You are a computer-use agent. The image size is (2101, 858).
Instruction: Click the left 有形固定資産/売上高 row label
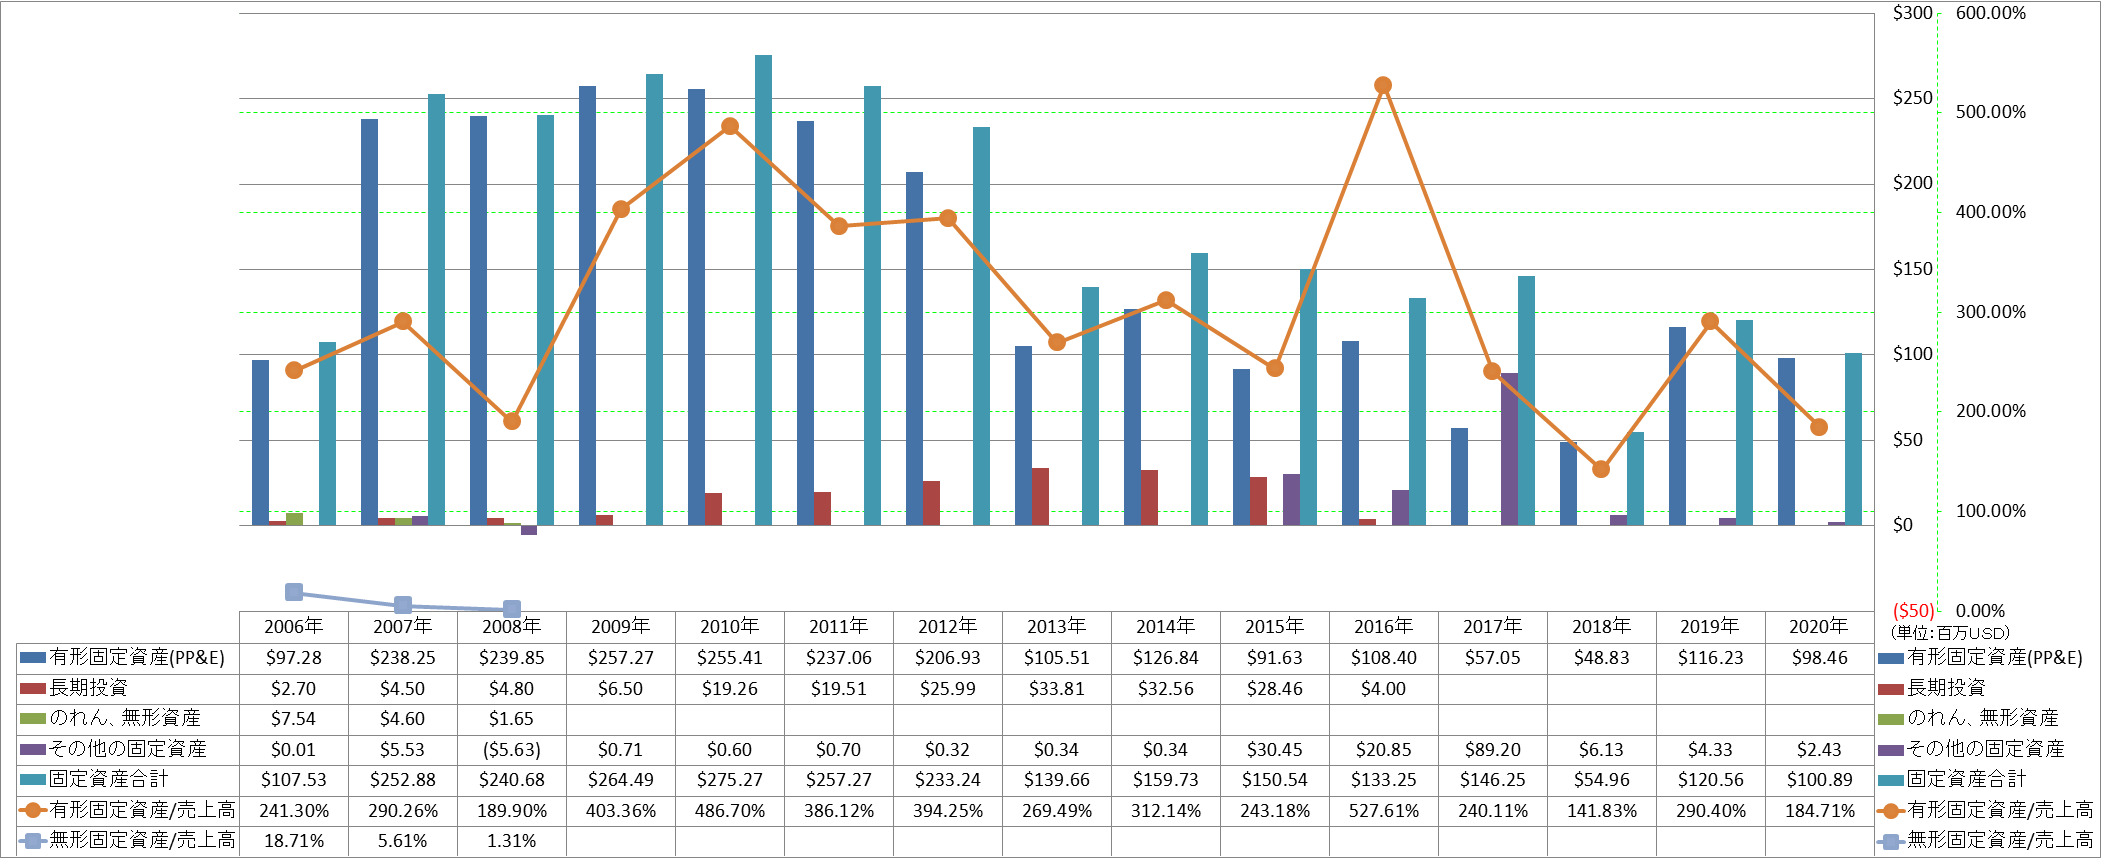142,810
